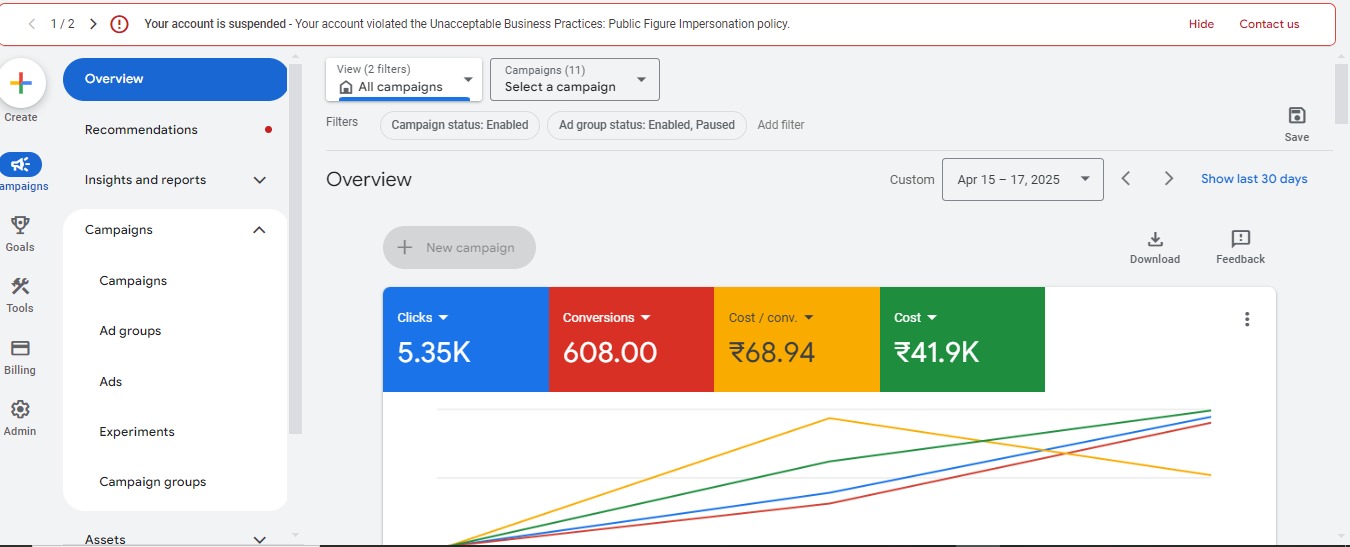
Task: Click the Add filter field
Action: point(781,125)
